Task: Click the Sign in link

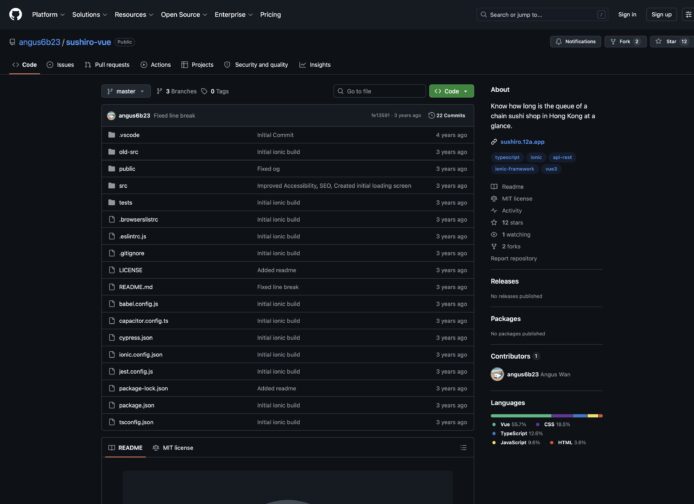Action: tap(627, 15)
